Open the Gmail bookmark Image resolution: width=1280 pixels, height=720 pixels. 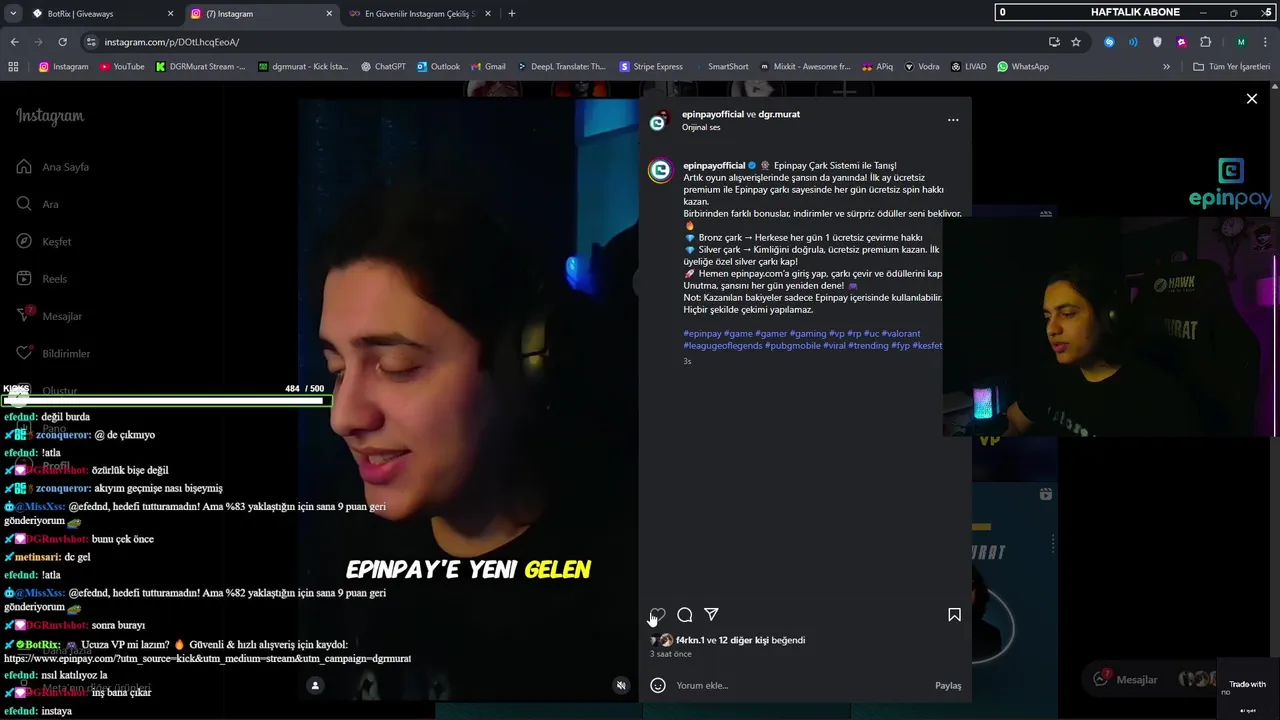click(488, 67)
